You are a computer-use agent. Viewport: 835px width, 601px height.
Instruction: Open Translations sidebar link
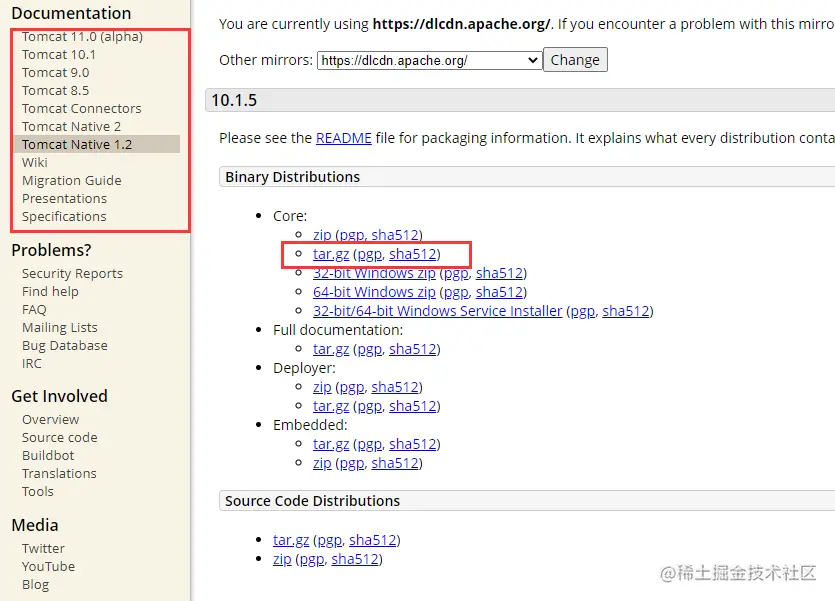pos(59,474)
